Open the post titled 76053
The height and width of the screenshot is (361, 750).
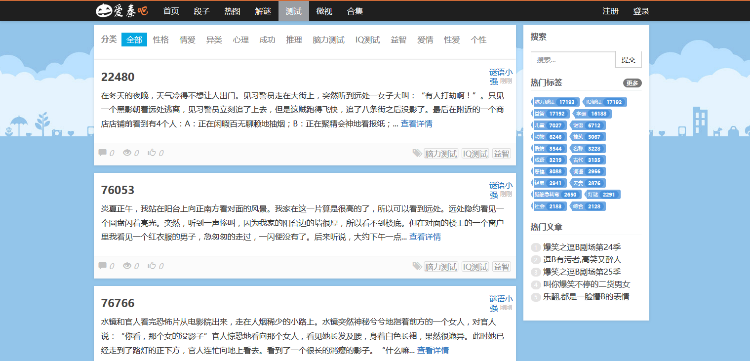tap(118, 190)
